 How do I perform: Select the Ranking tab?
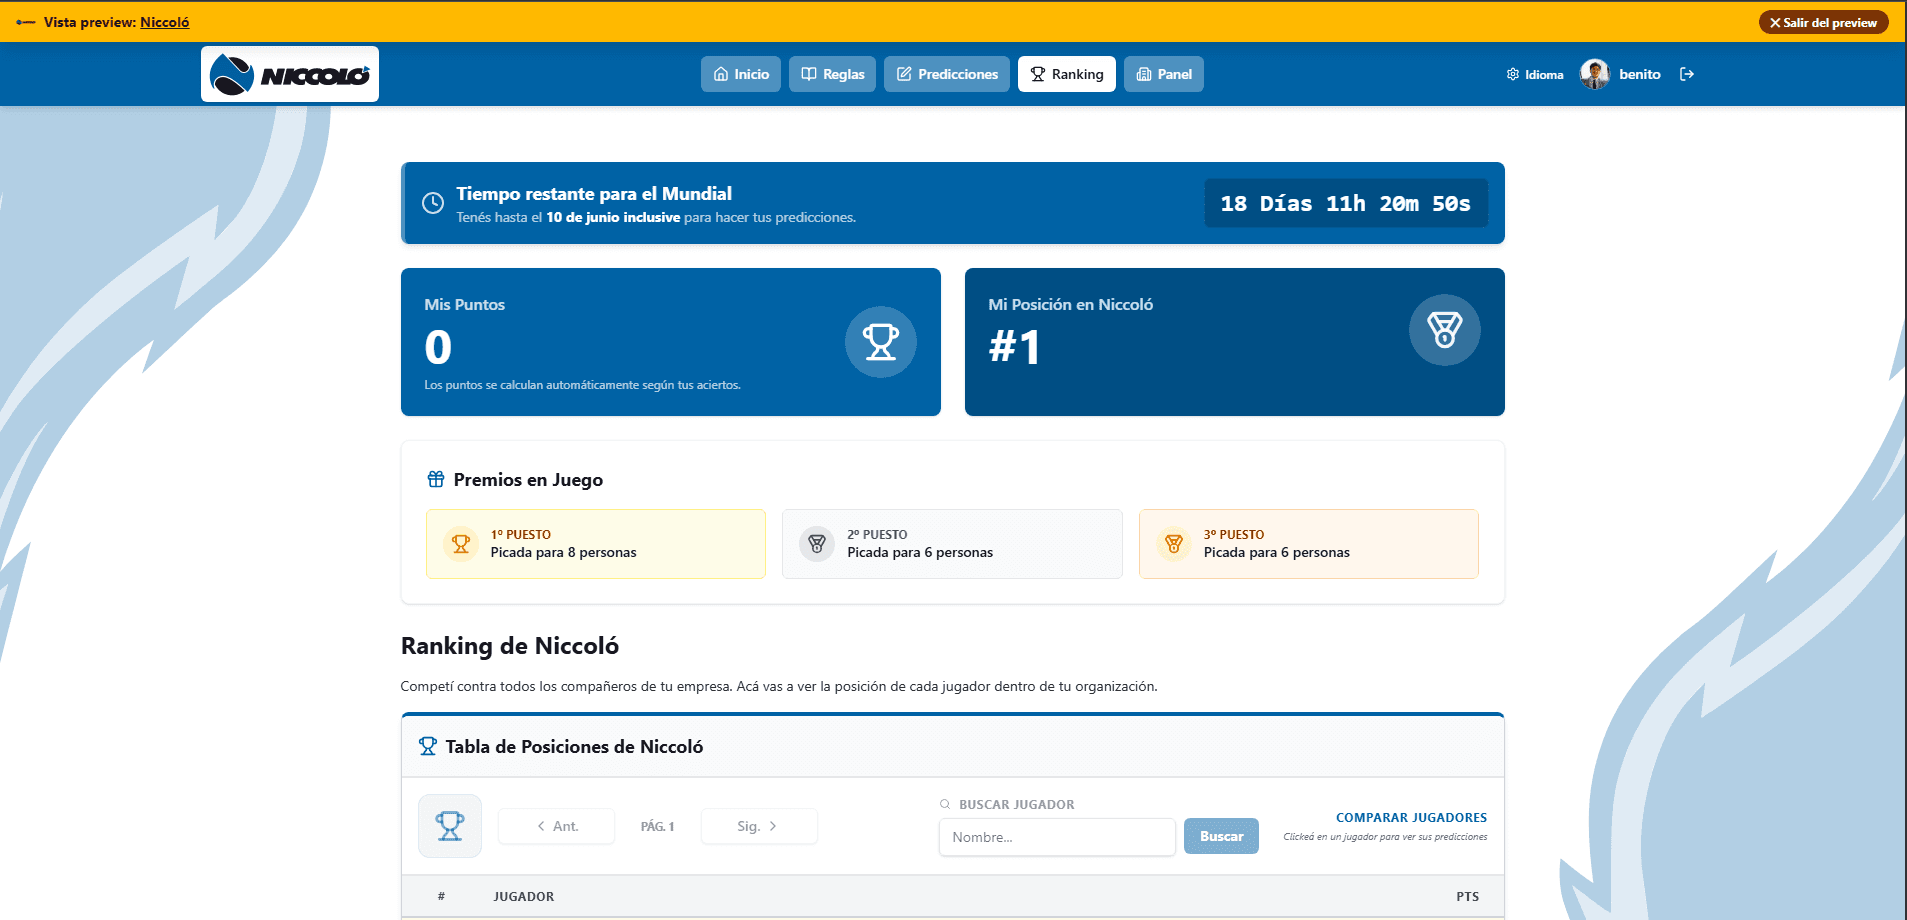click(1067, 74)
